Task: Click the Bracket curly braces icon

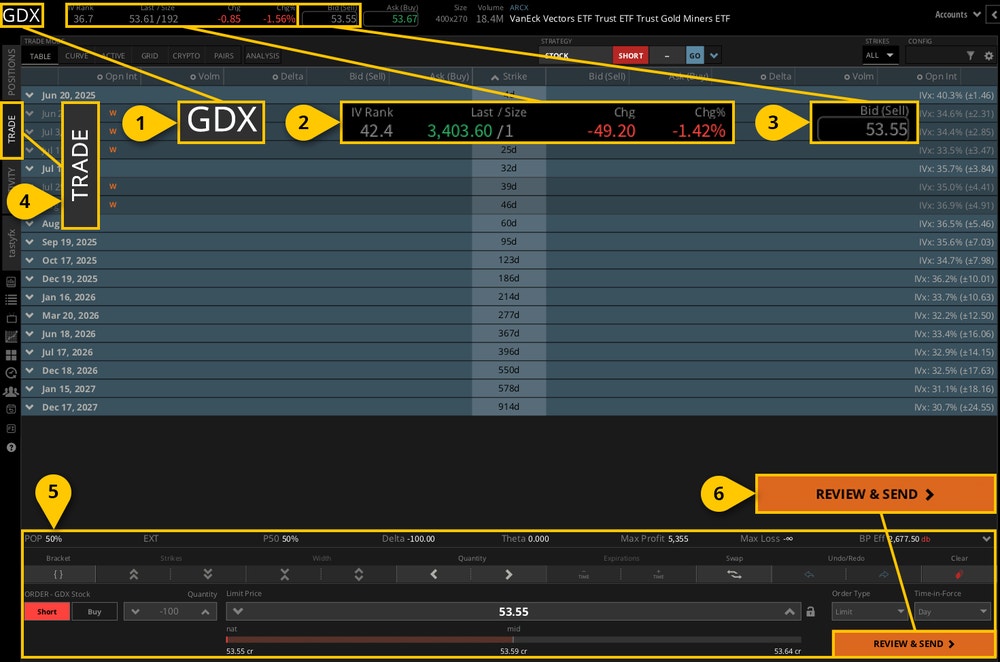Action: point(58,574)
